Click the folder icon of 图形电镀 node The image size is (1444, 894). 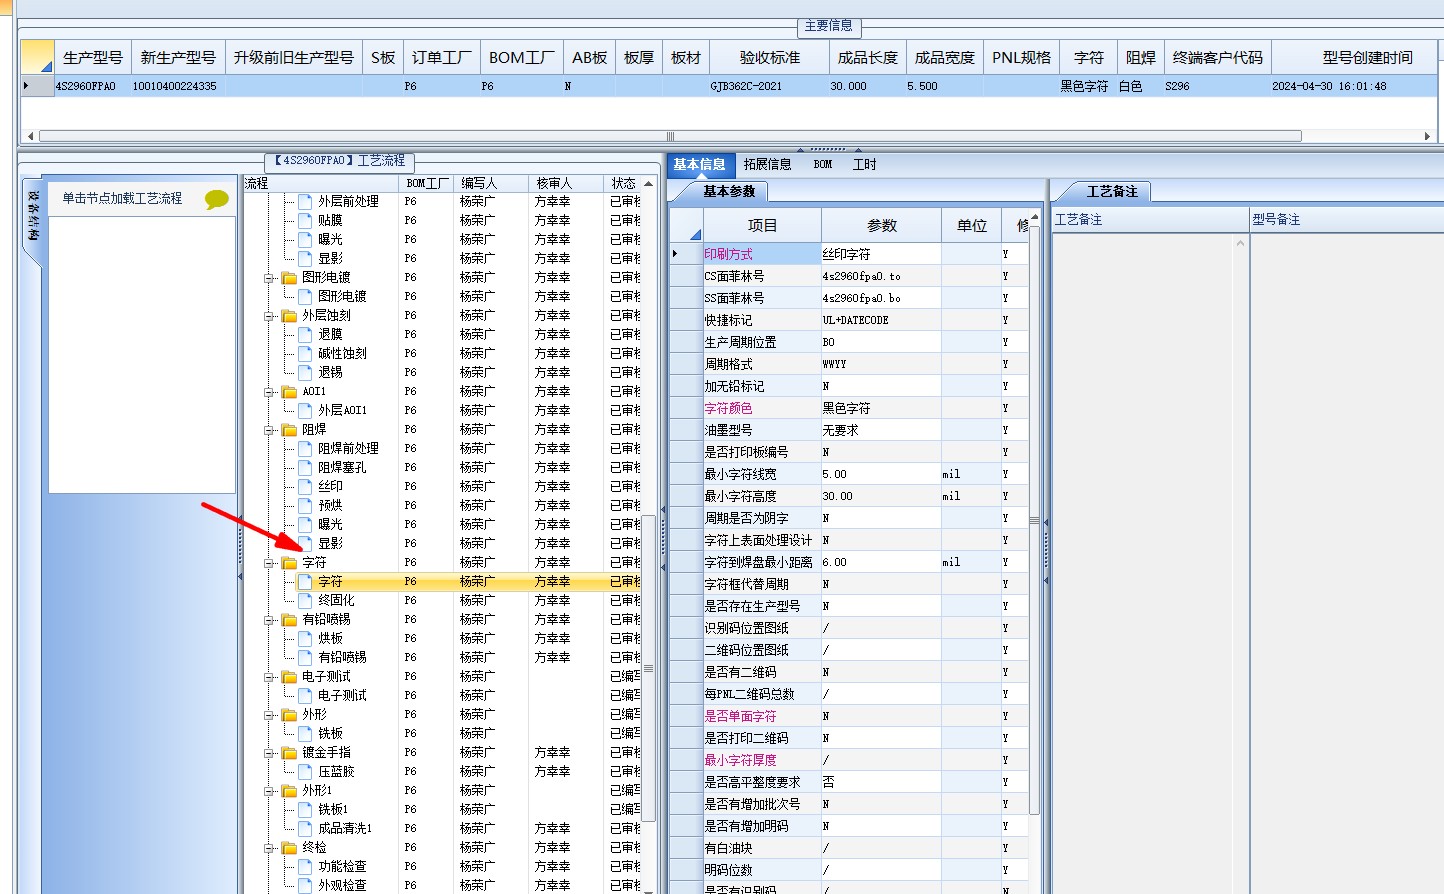(289, 278)
